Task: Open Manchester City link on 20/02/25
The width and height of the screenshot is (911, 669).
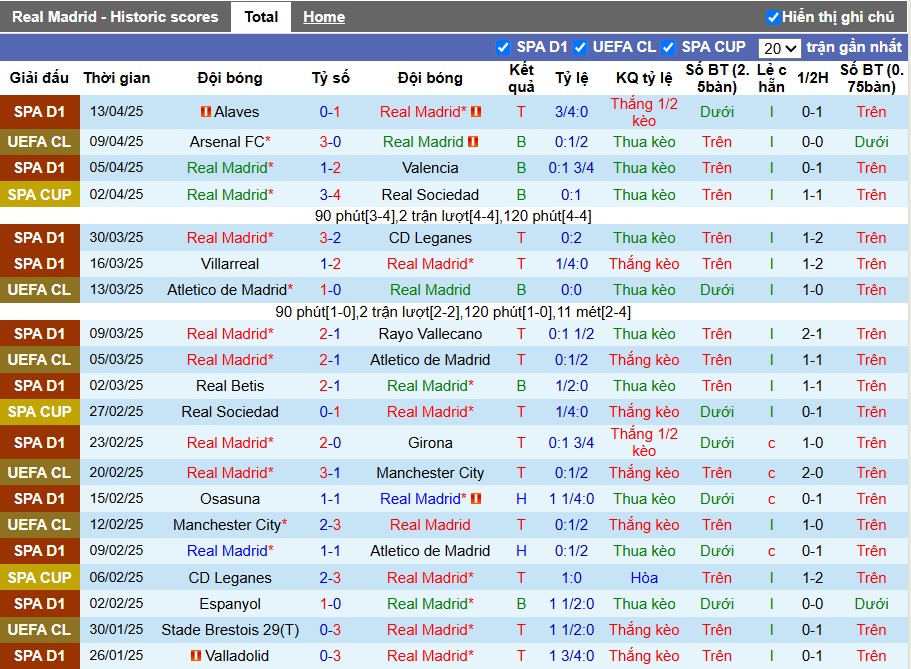Action: tap(430, 473)
